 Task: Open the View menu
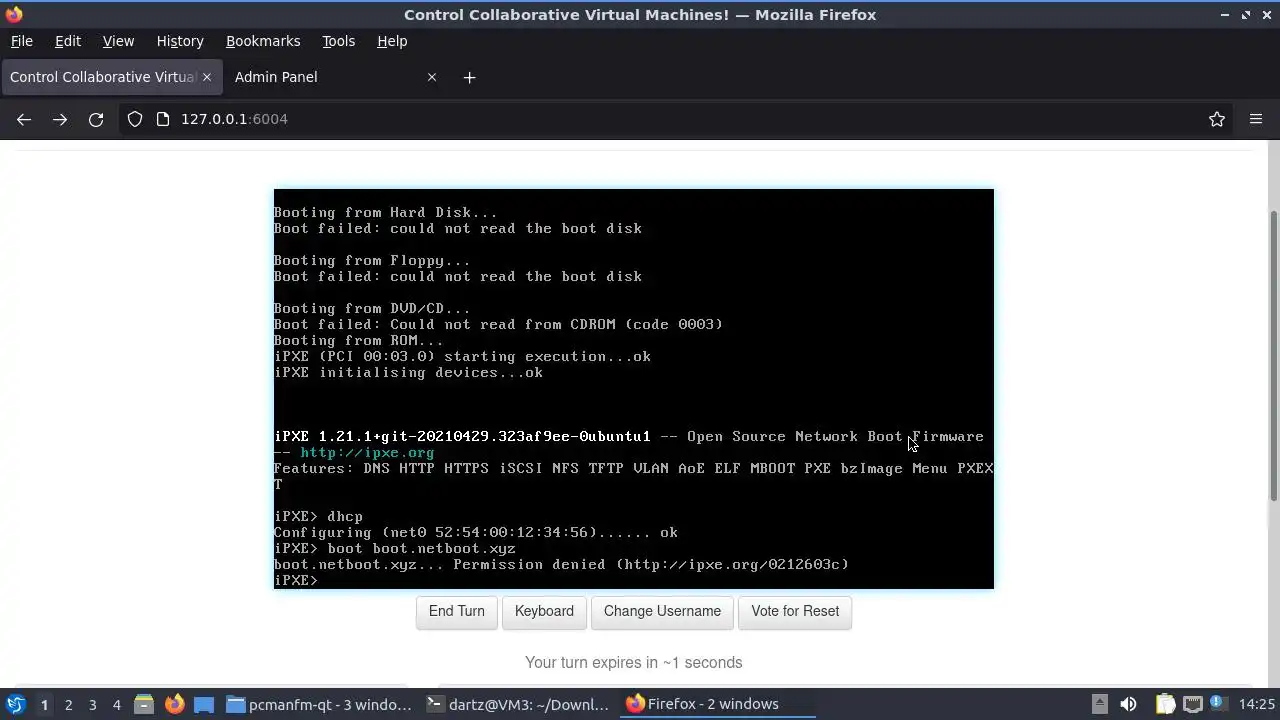coord(118,41)
